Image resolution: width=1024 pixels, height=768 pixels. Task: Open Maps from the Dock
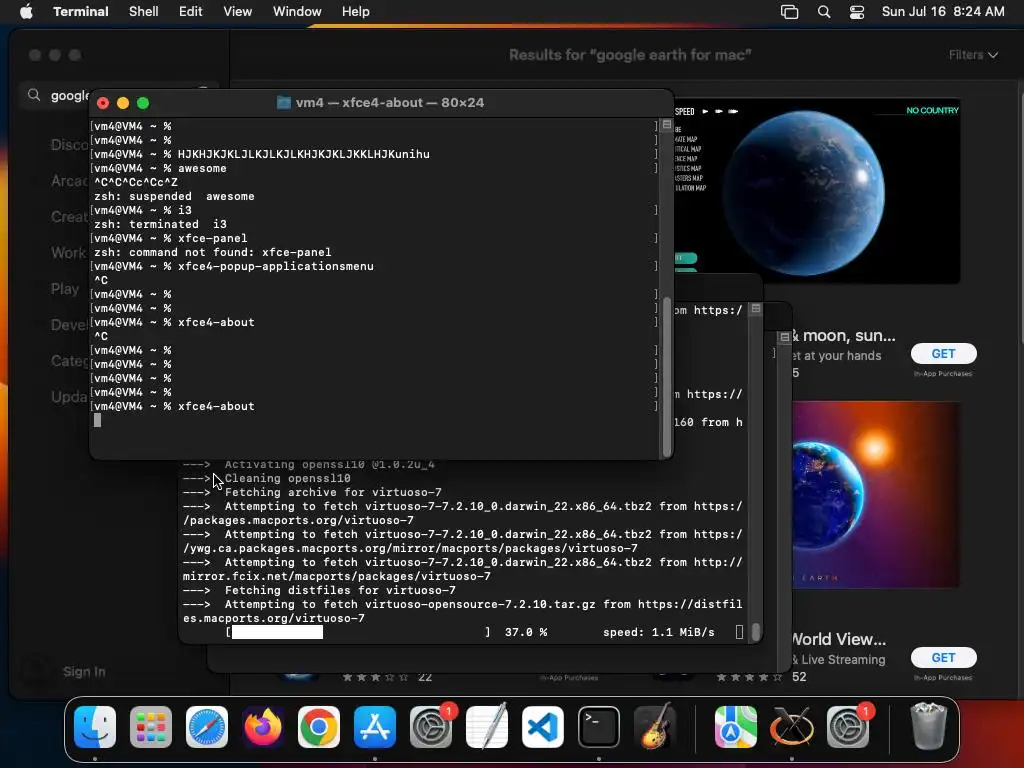point(735,726)
